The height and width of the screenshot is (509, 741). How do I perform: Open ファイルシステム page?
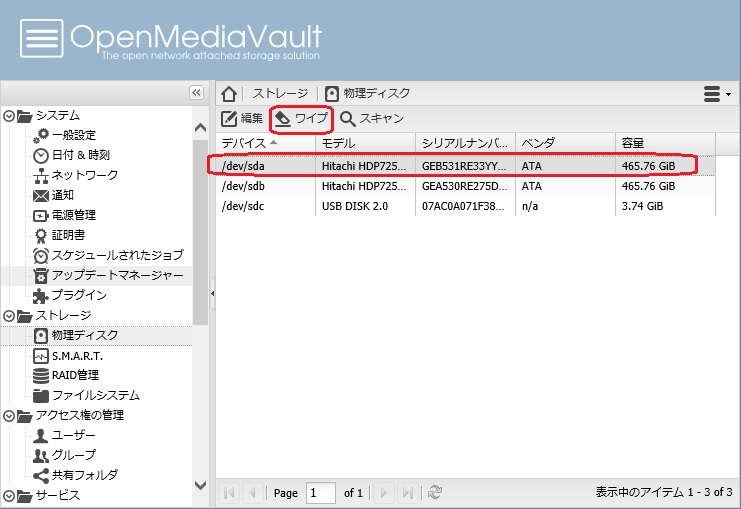pyautogui.click(x=86, y=396)
